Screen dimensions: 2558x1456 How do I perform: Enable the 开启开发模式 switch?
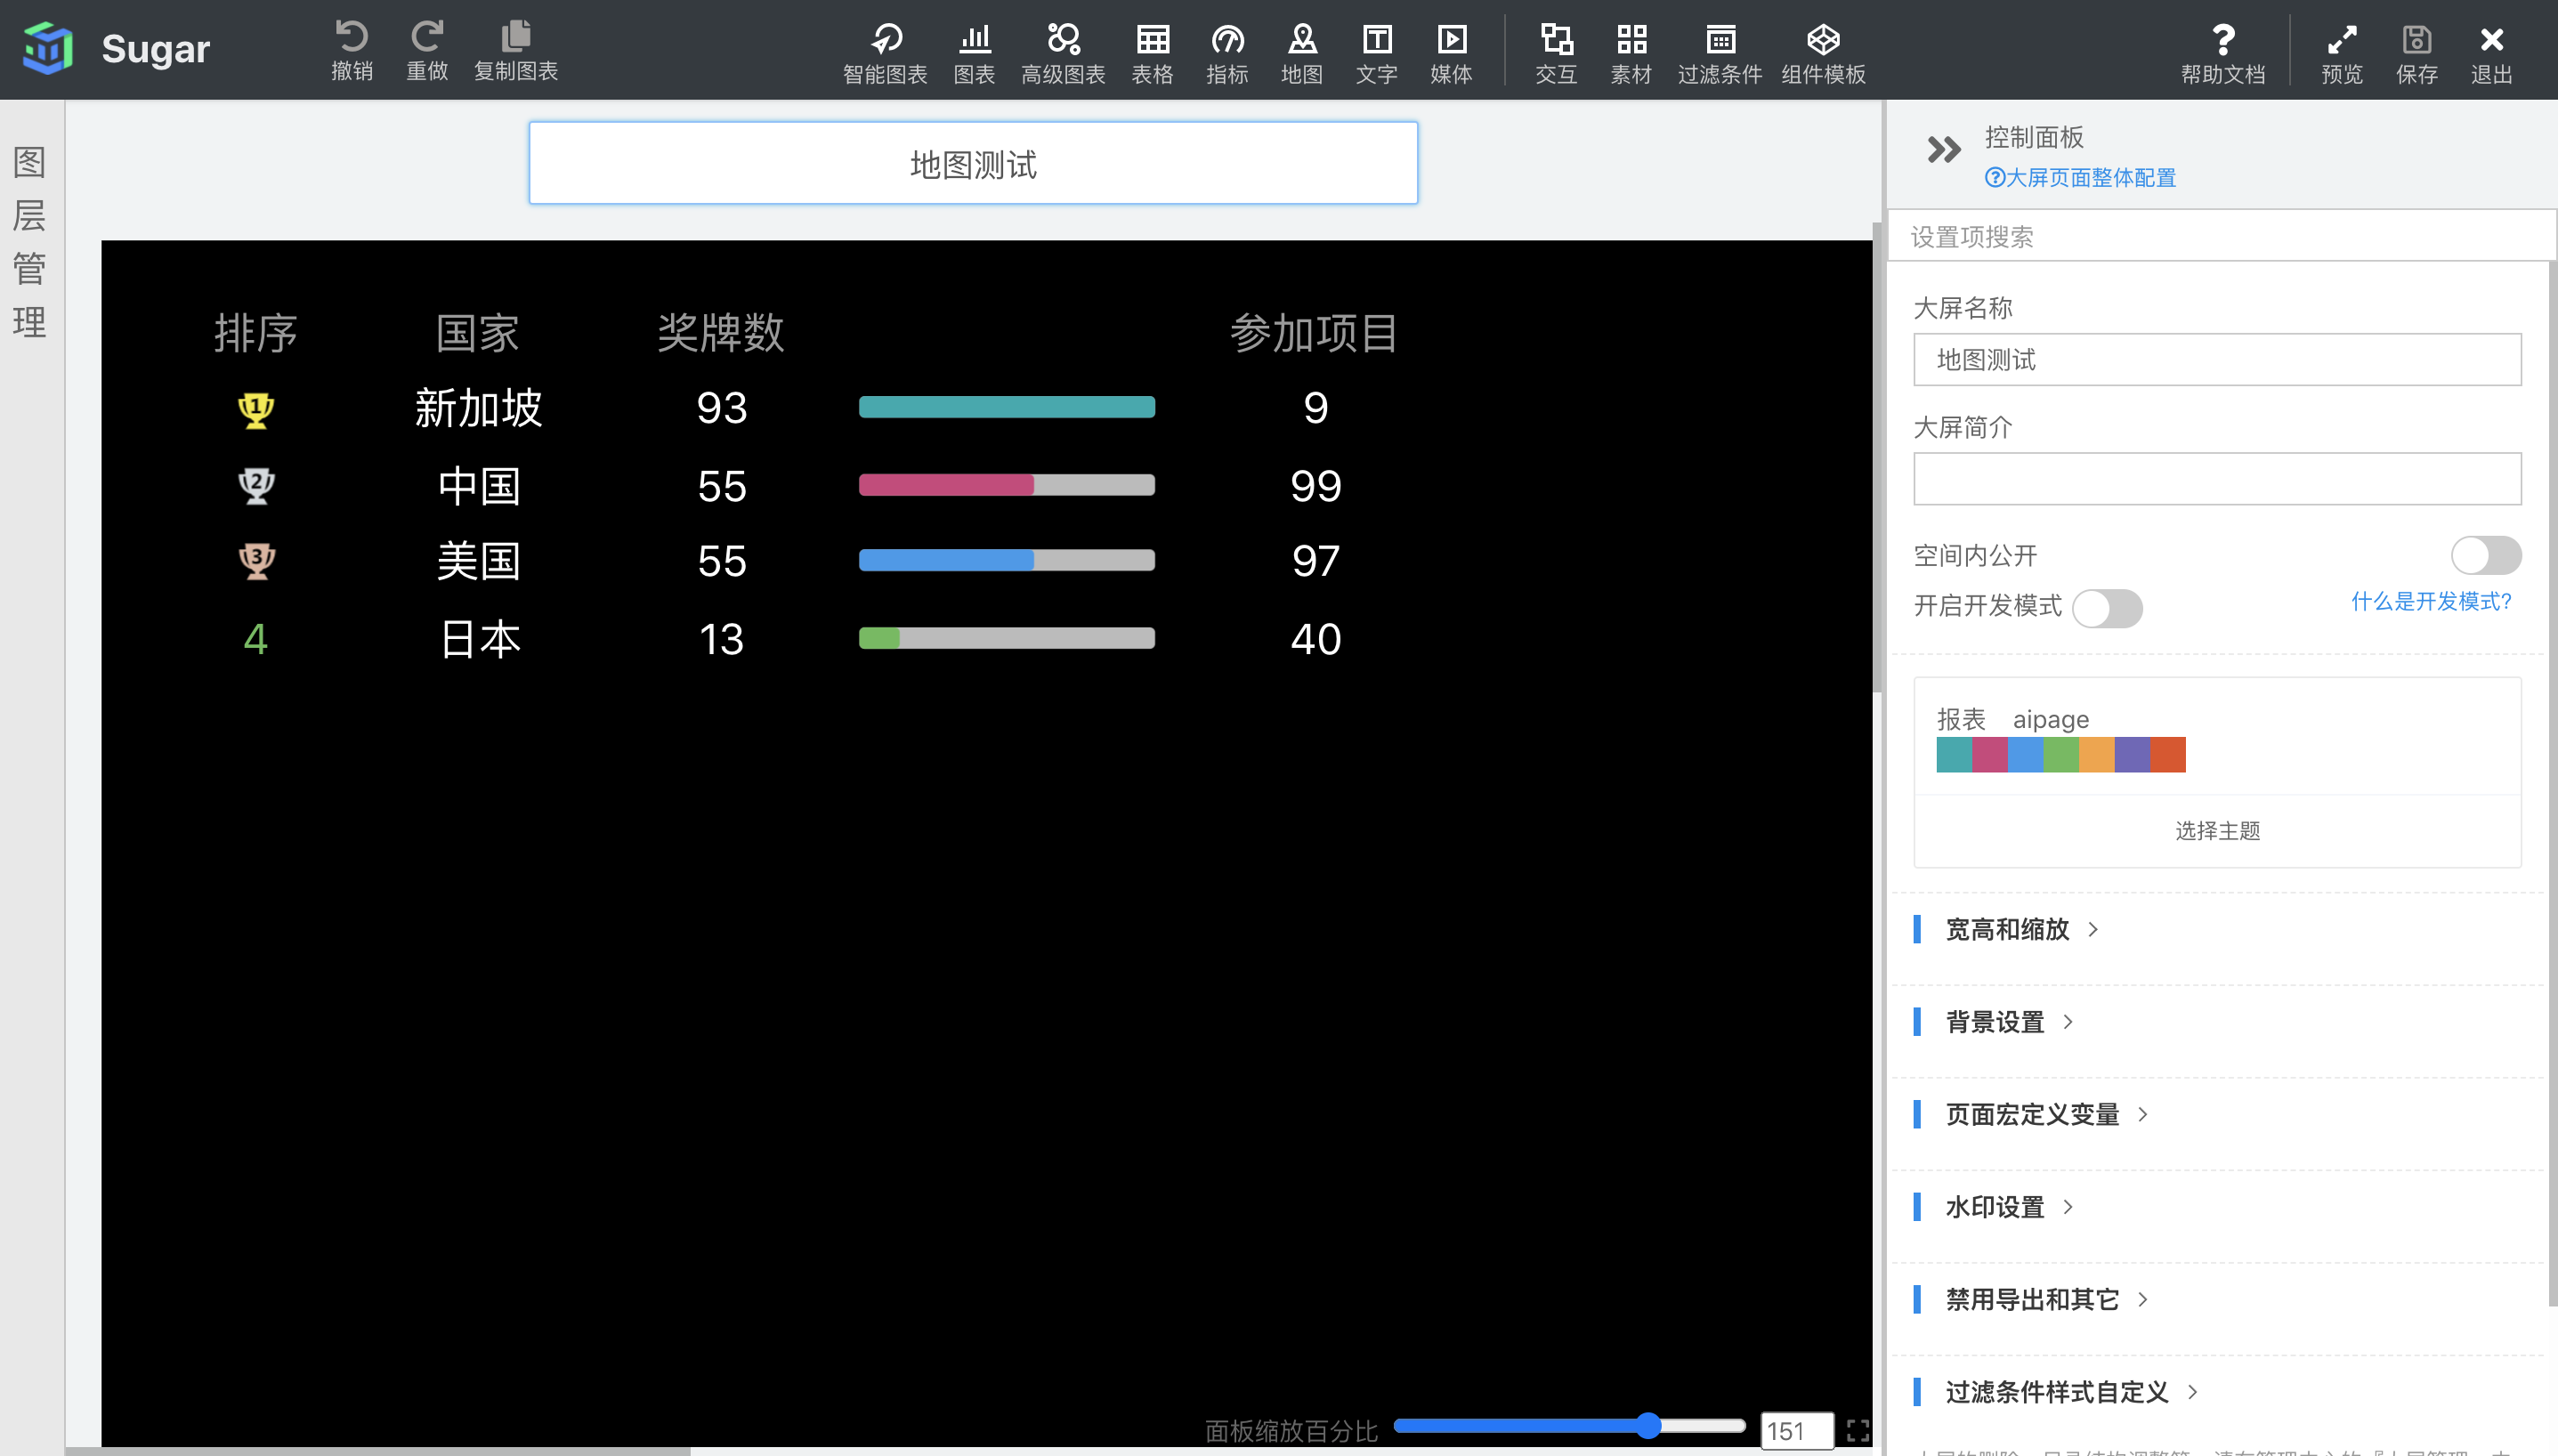coord(2107,607)
